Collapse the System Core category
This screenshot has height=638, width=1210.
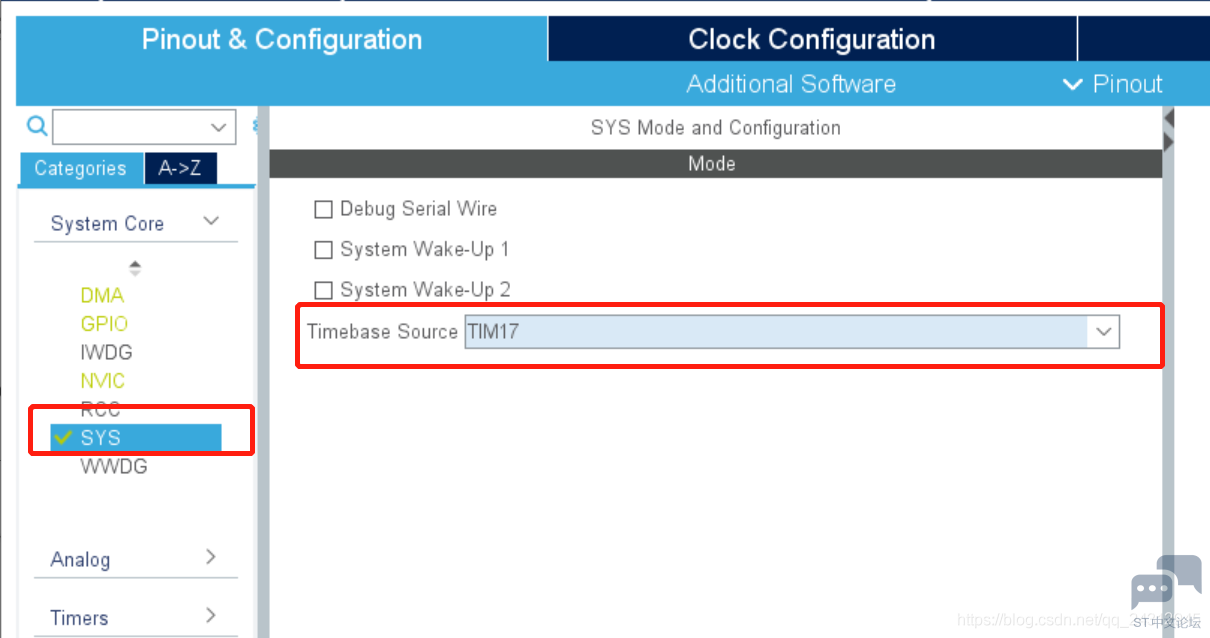[x=211, y=221]
